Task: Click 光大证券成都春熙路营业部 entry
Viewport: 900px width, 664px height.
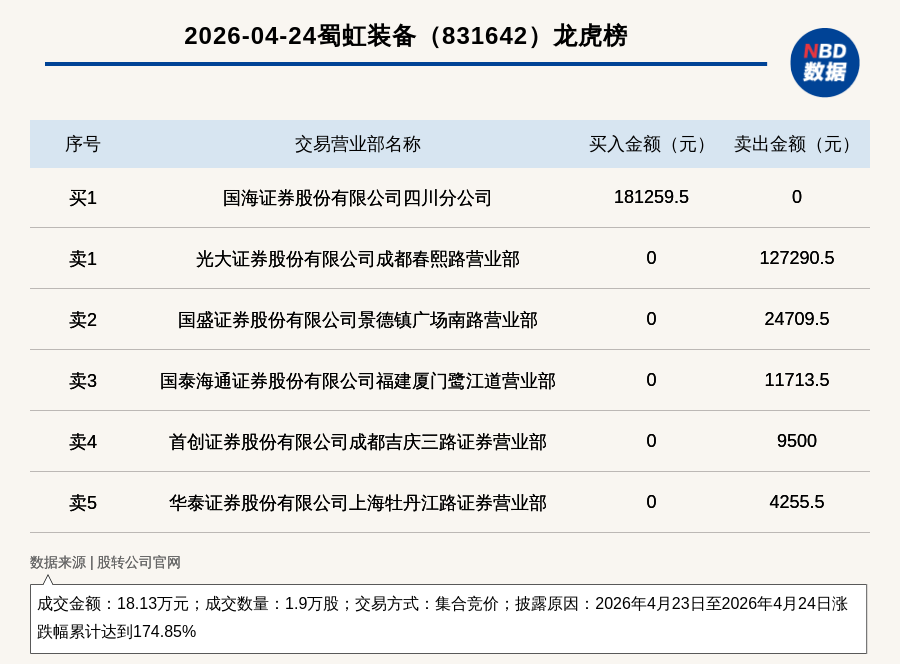Action: pos(357,259)
